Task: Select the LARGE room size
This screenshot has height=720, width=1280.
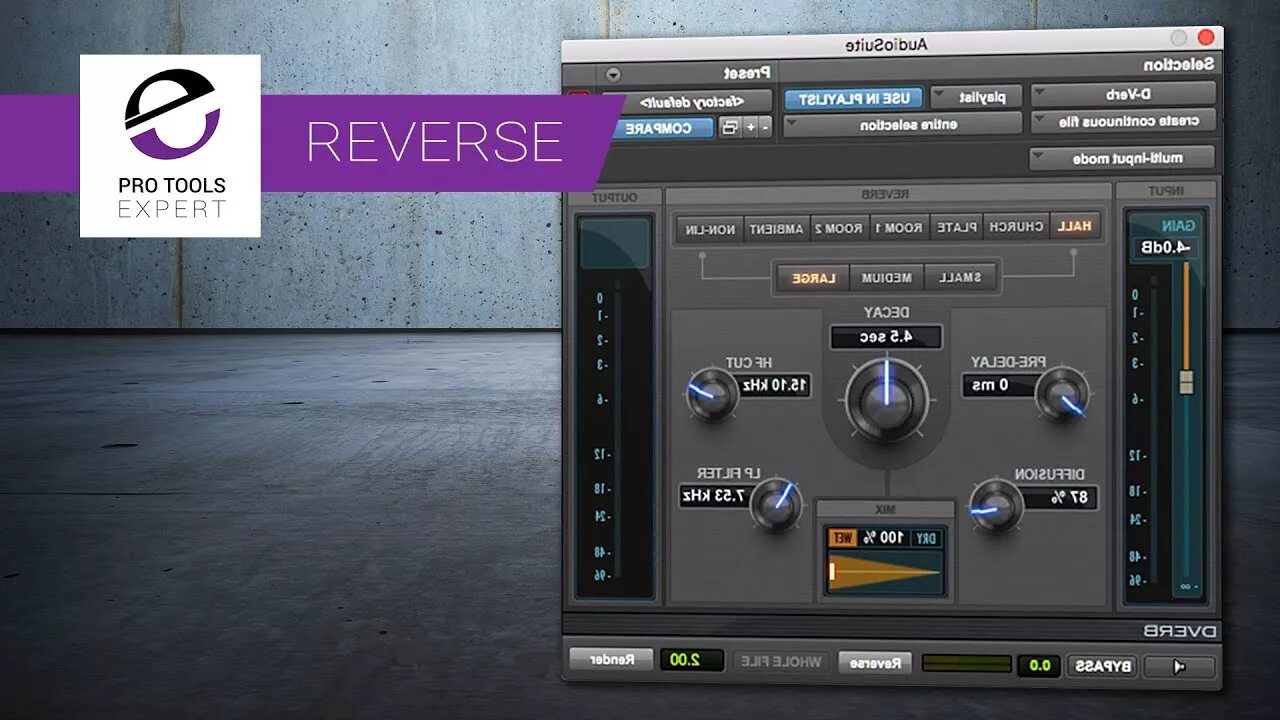Action: (x=814, y=278)
